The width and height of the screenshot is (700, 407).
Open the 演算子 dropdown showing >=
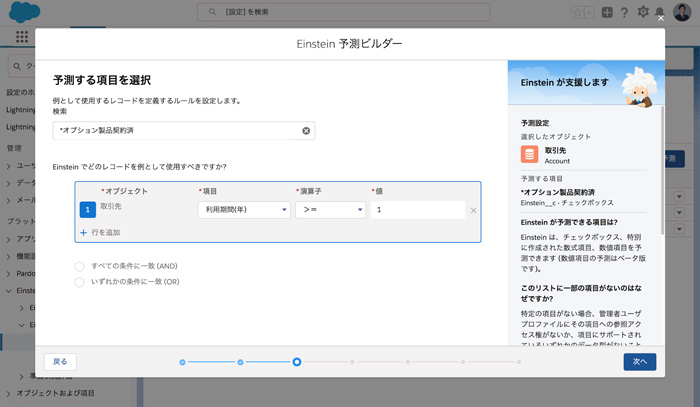pyautogui.click(x=330, y=210)
